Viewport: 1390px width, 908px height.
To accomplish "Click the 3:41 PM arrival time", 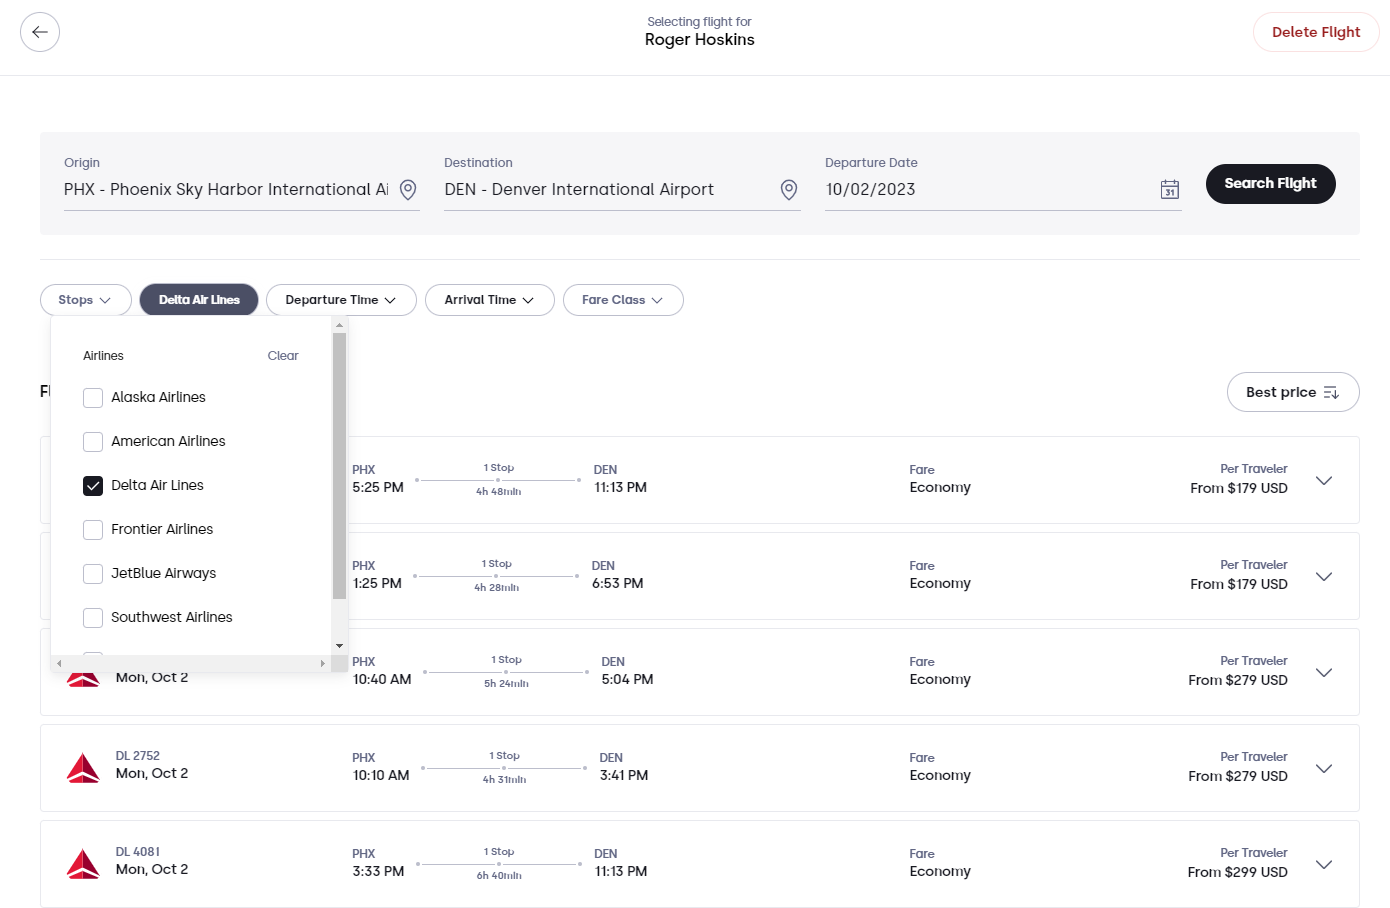I will [x=624, y=775].
